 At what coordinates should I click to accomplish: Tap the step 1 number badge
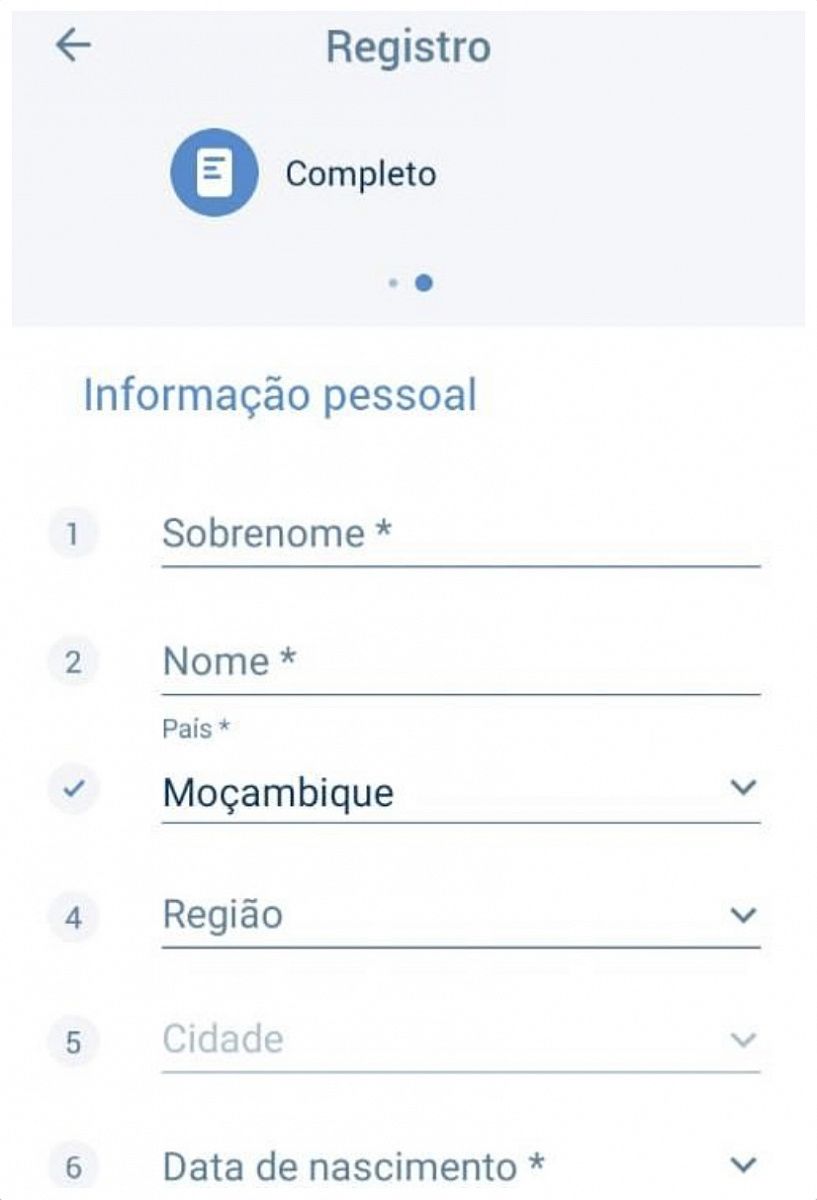click(72, 534)
